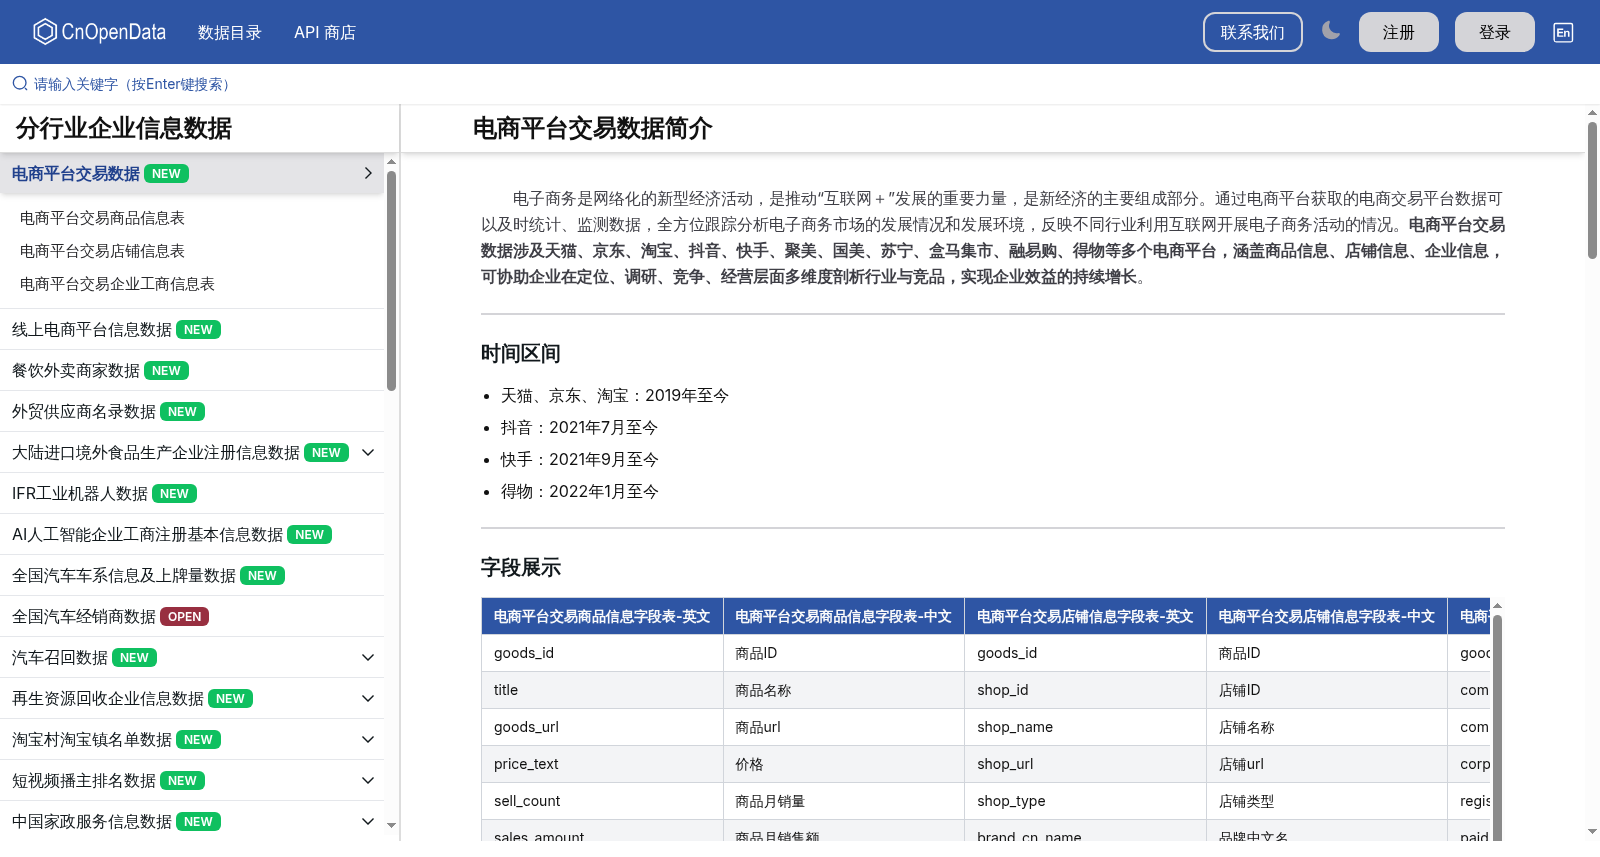
Task: Click the 字段展示 heading
Action: coord(521,567)
